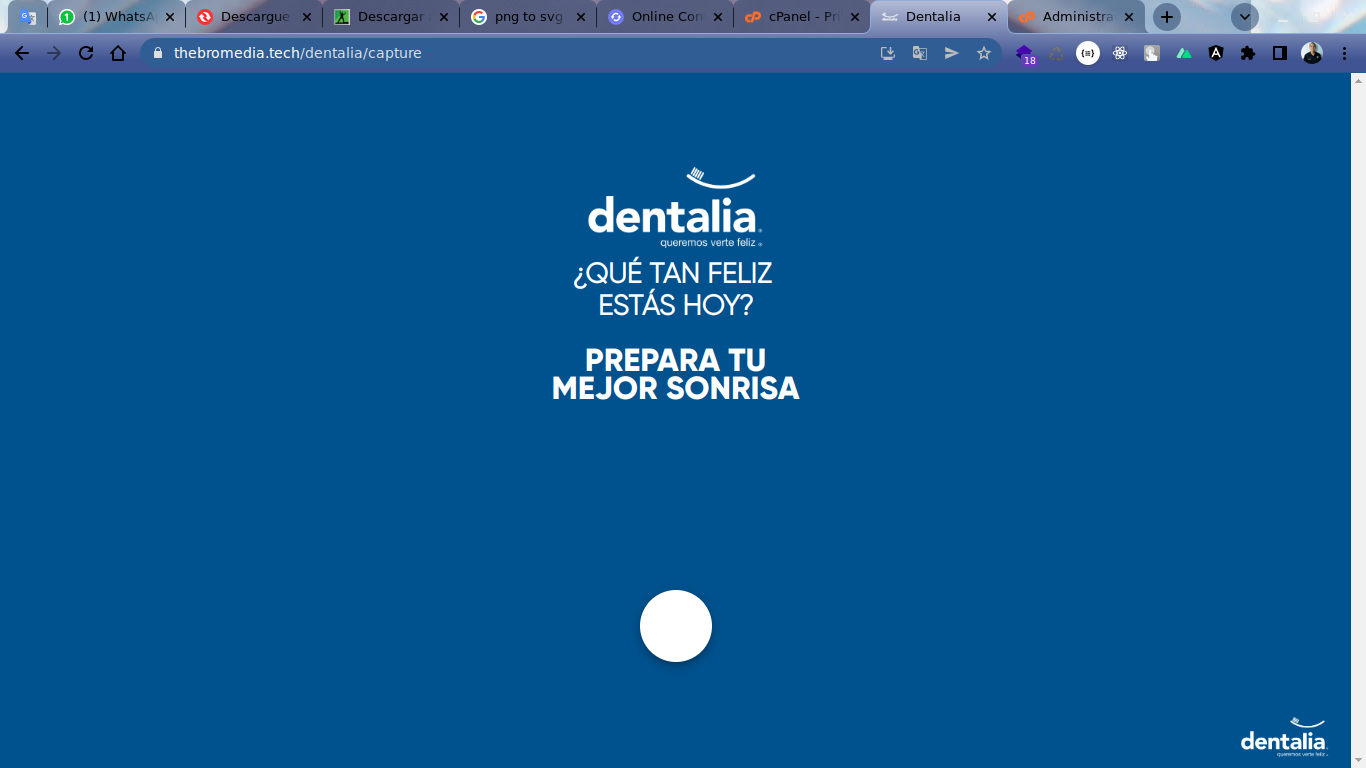
Task: Open the Chrome three-dot settings menu
Action: tap(1344, 53)
